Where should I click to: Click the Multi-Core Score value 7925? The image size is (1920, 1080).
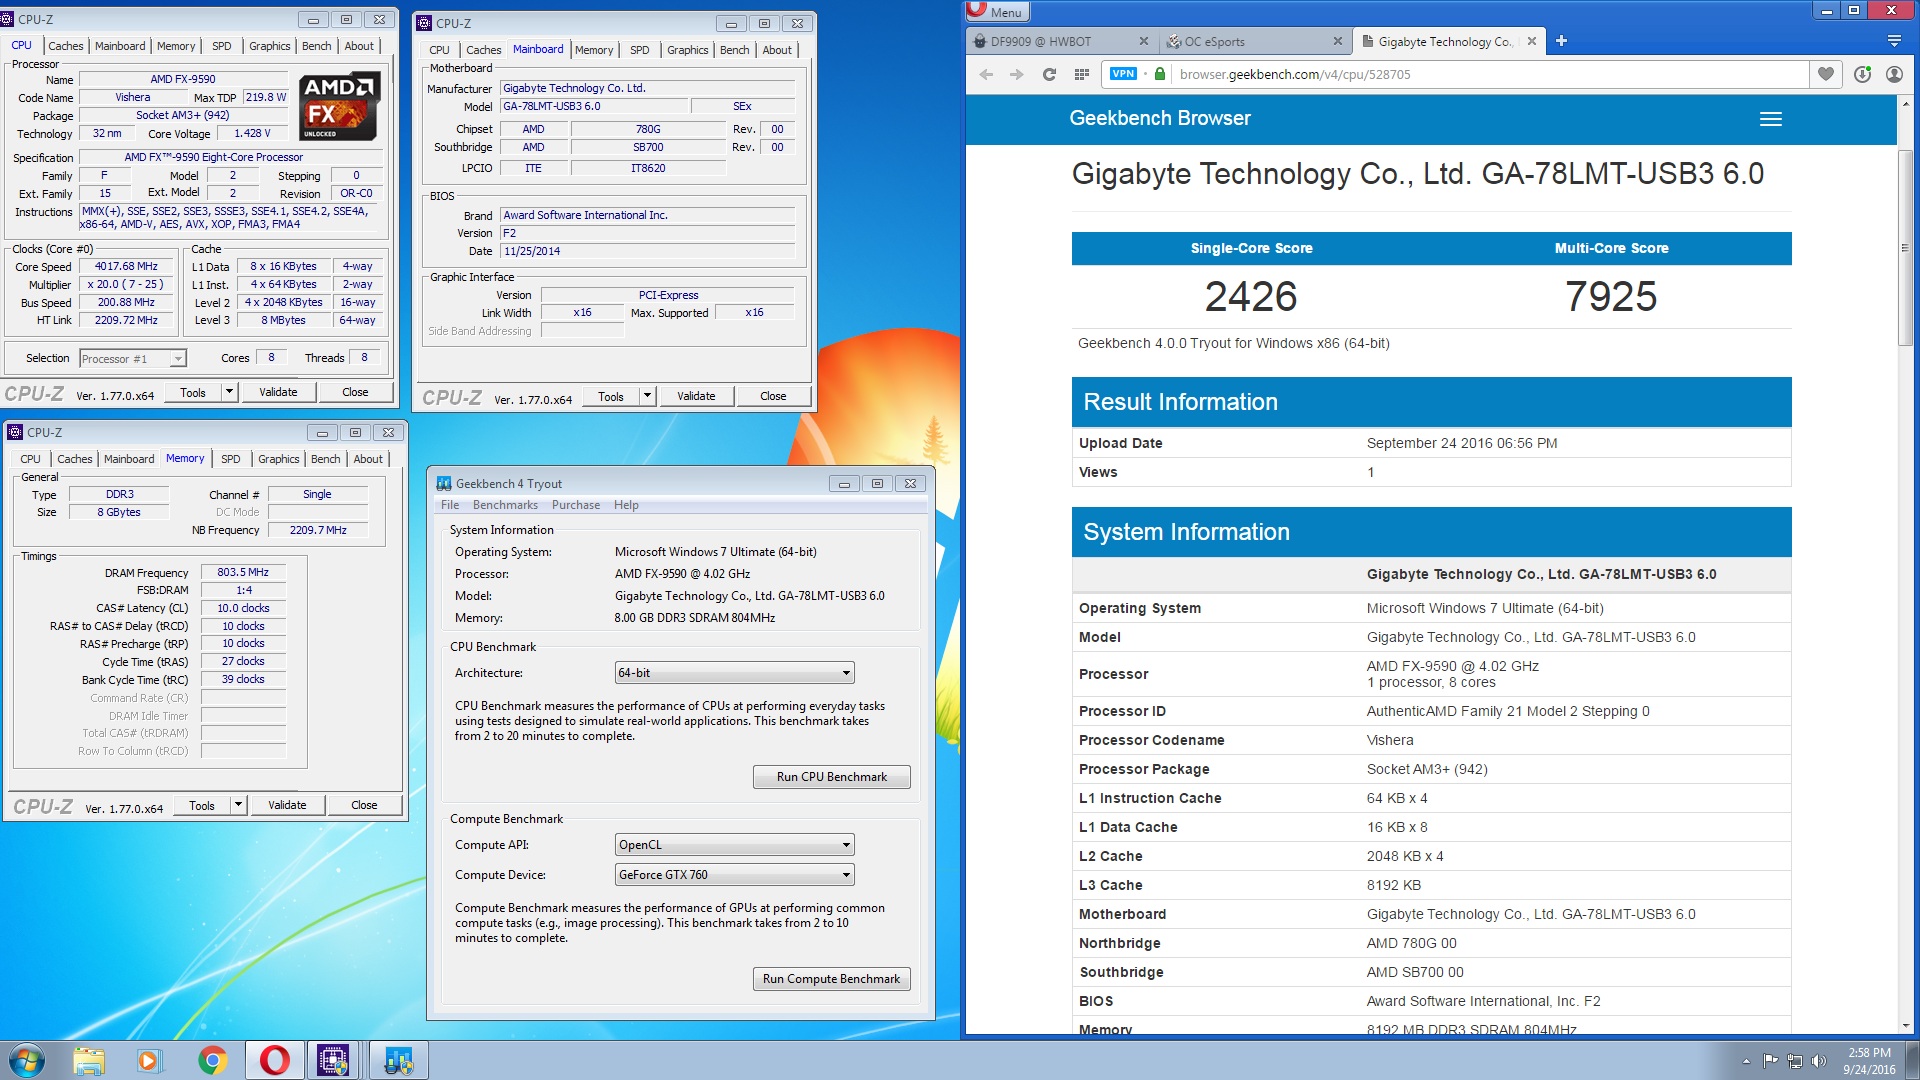pos(1611,297)
